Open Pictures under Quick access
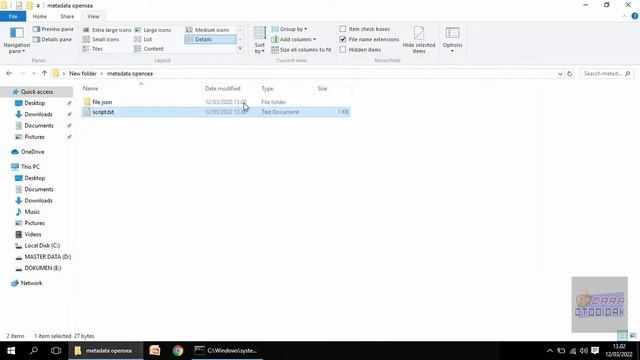This screenshot has width=640, height=360. tap(34, 137)
